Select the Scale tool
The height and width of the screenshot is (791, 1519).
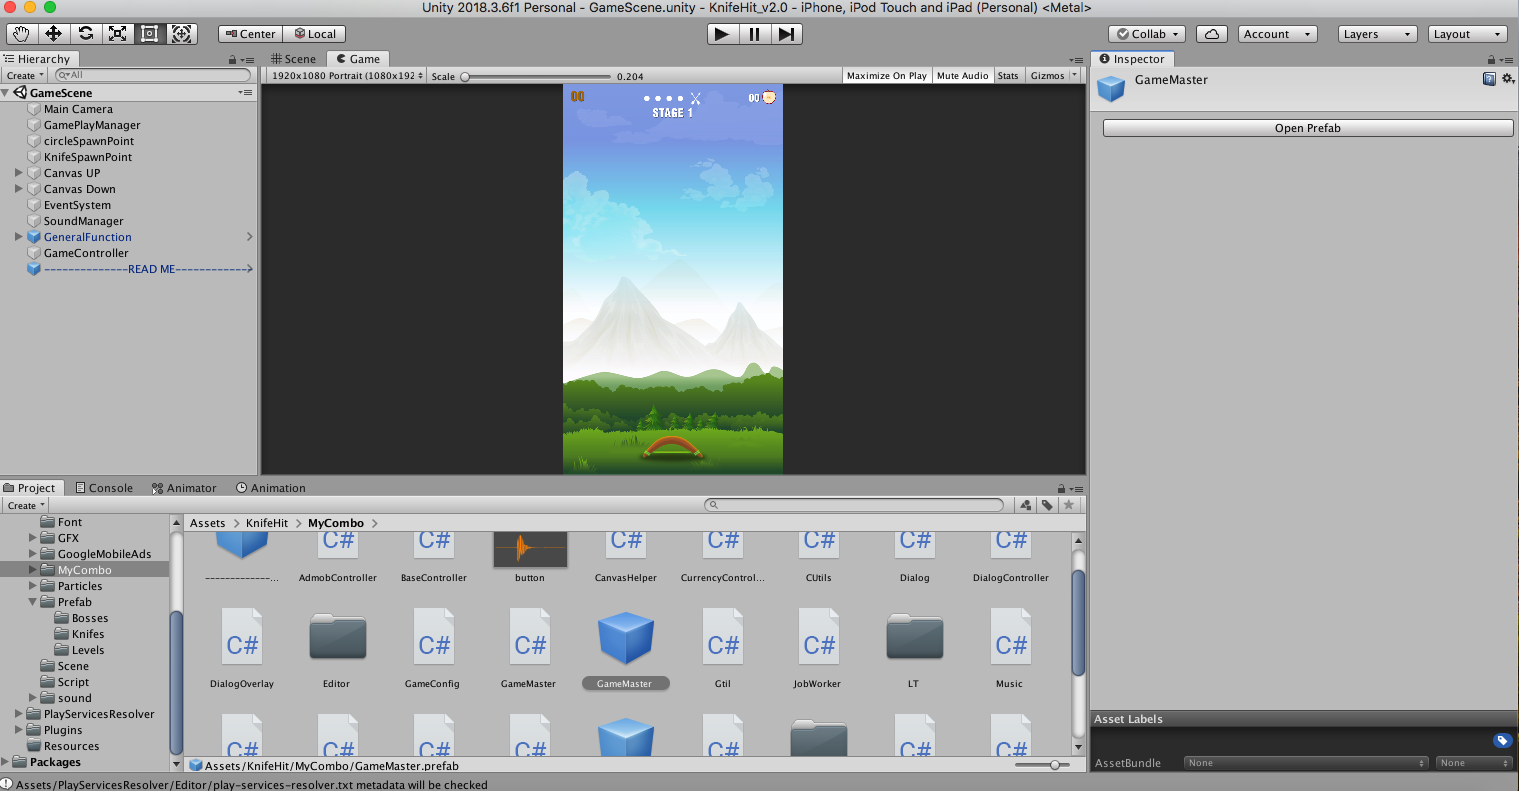tap(118, 33)
